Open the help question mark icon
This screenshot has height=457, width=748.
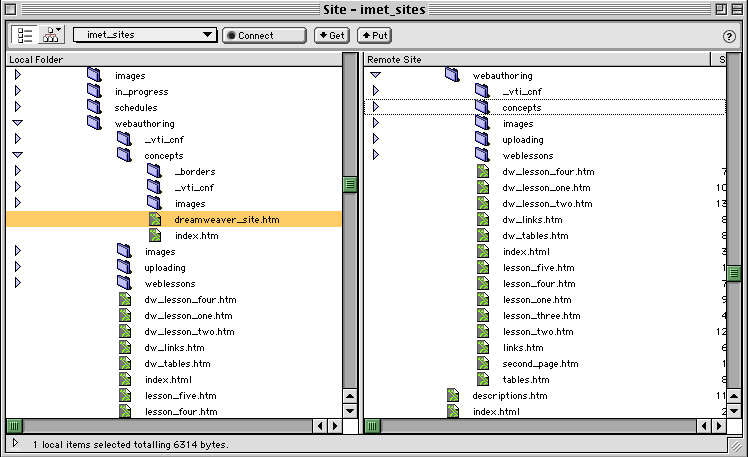(x=729, y=36)
